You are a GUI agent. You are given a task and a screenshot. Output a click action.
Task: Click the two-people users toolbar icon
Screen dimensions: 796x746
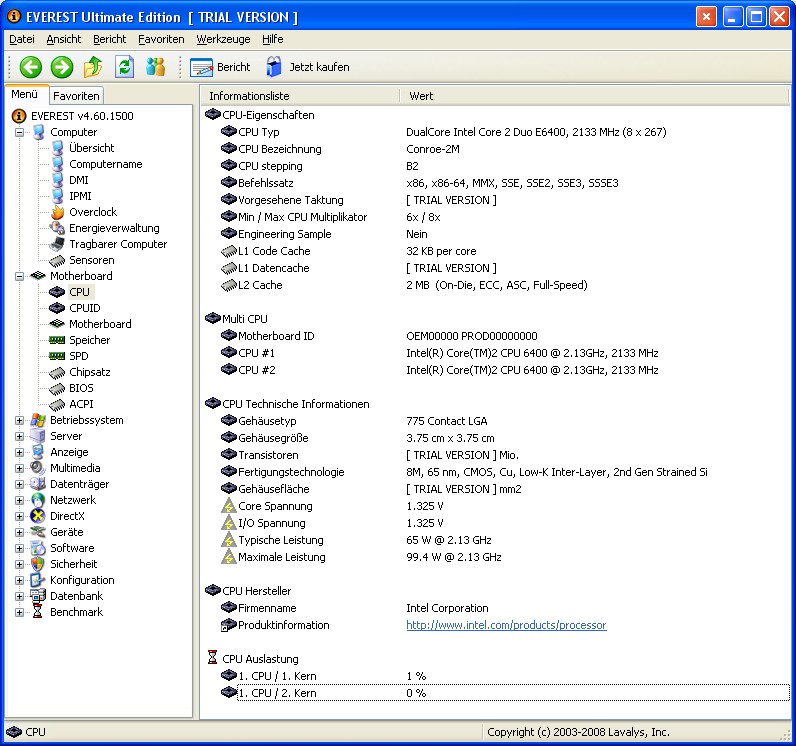pos(155,67)
